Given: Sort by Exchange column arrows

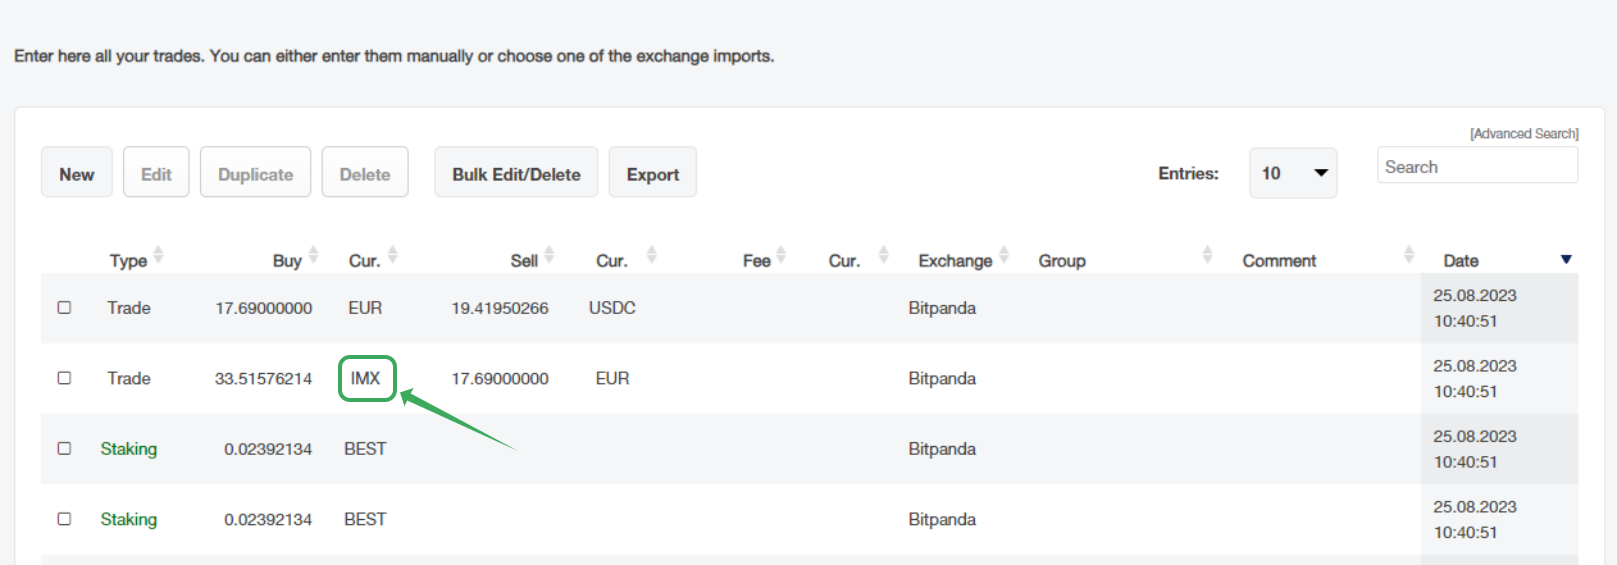Looking at the screenshot, I should tap(1004, 256).
